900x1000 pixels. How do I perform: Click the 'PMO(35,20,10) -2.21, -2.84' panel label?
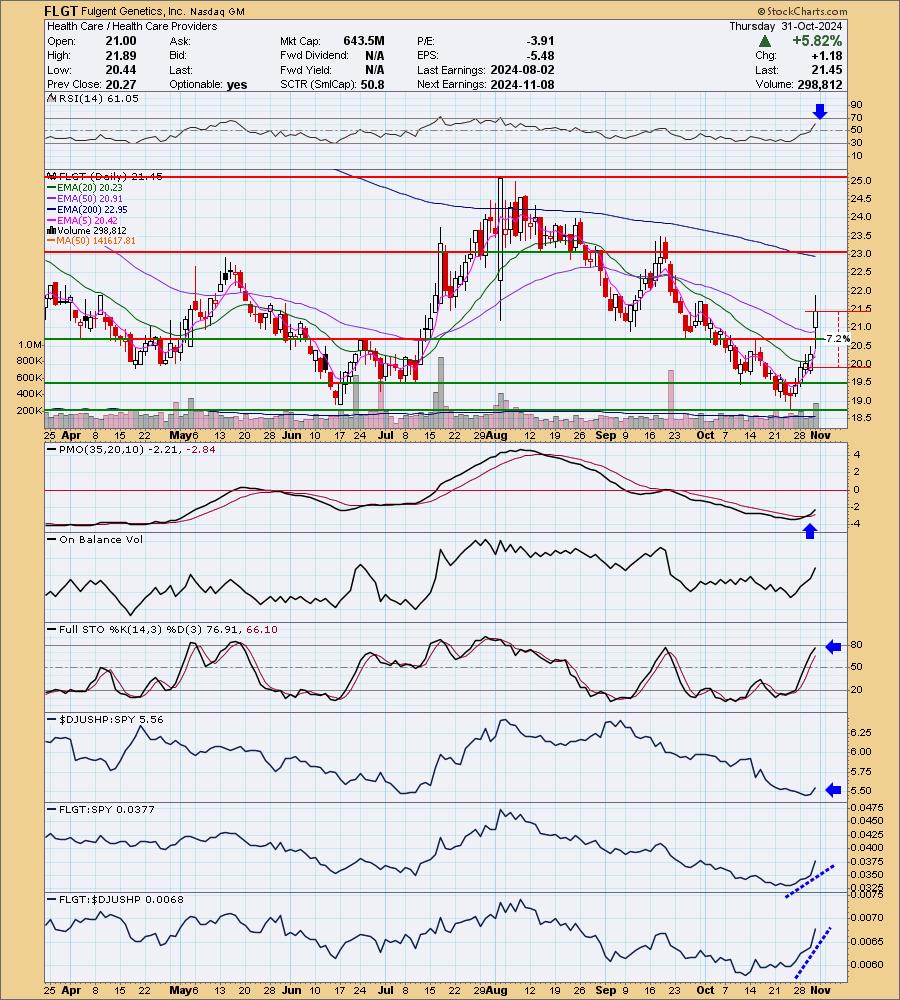click(137, 450)
